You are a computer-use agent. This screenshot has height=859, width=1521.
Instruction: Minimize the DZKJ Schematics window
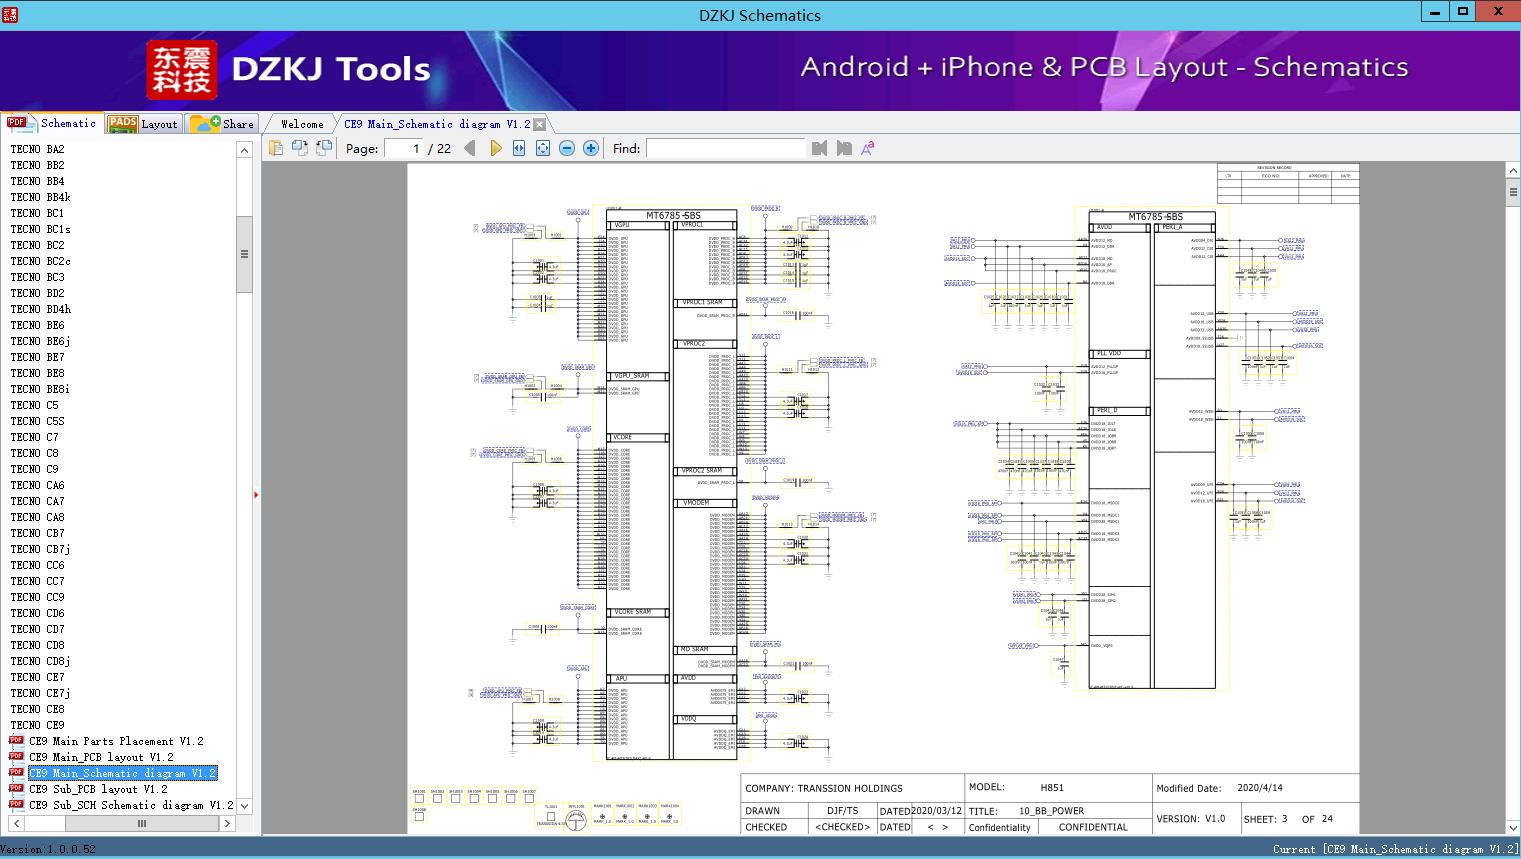1435,12
